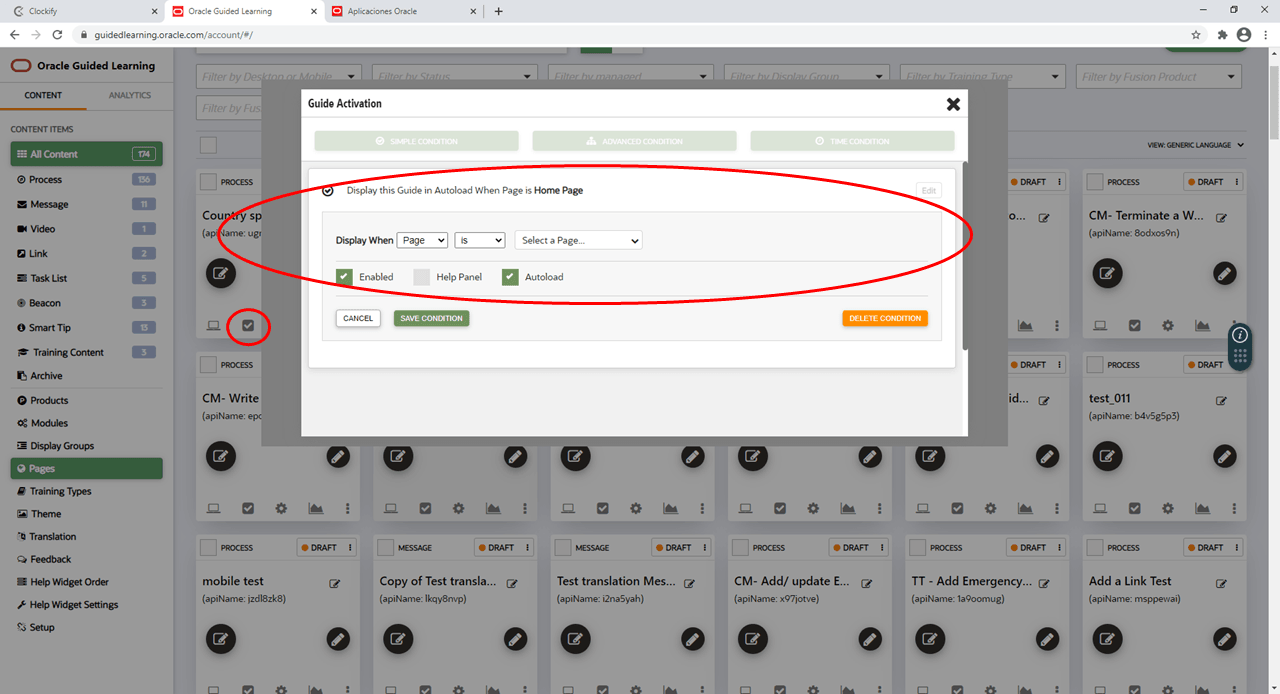Click the three-dot menu beside DRAFT on Add a Link Test
The height and width of the screenshot is (694, 1280).
[x=1238, y=547]
